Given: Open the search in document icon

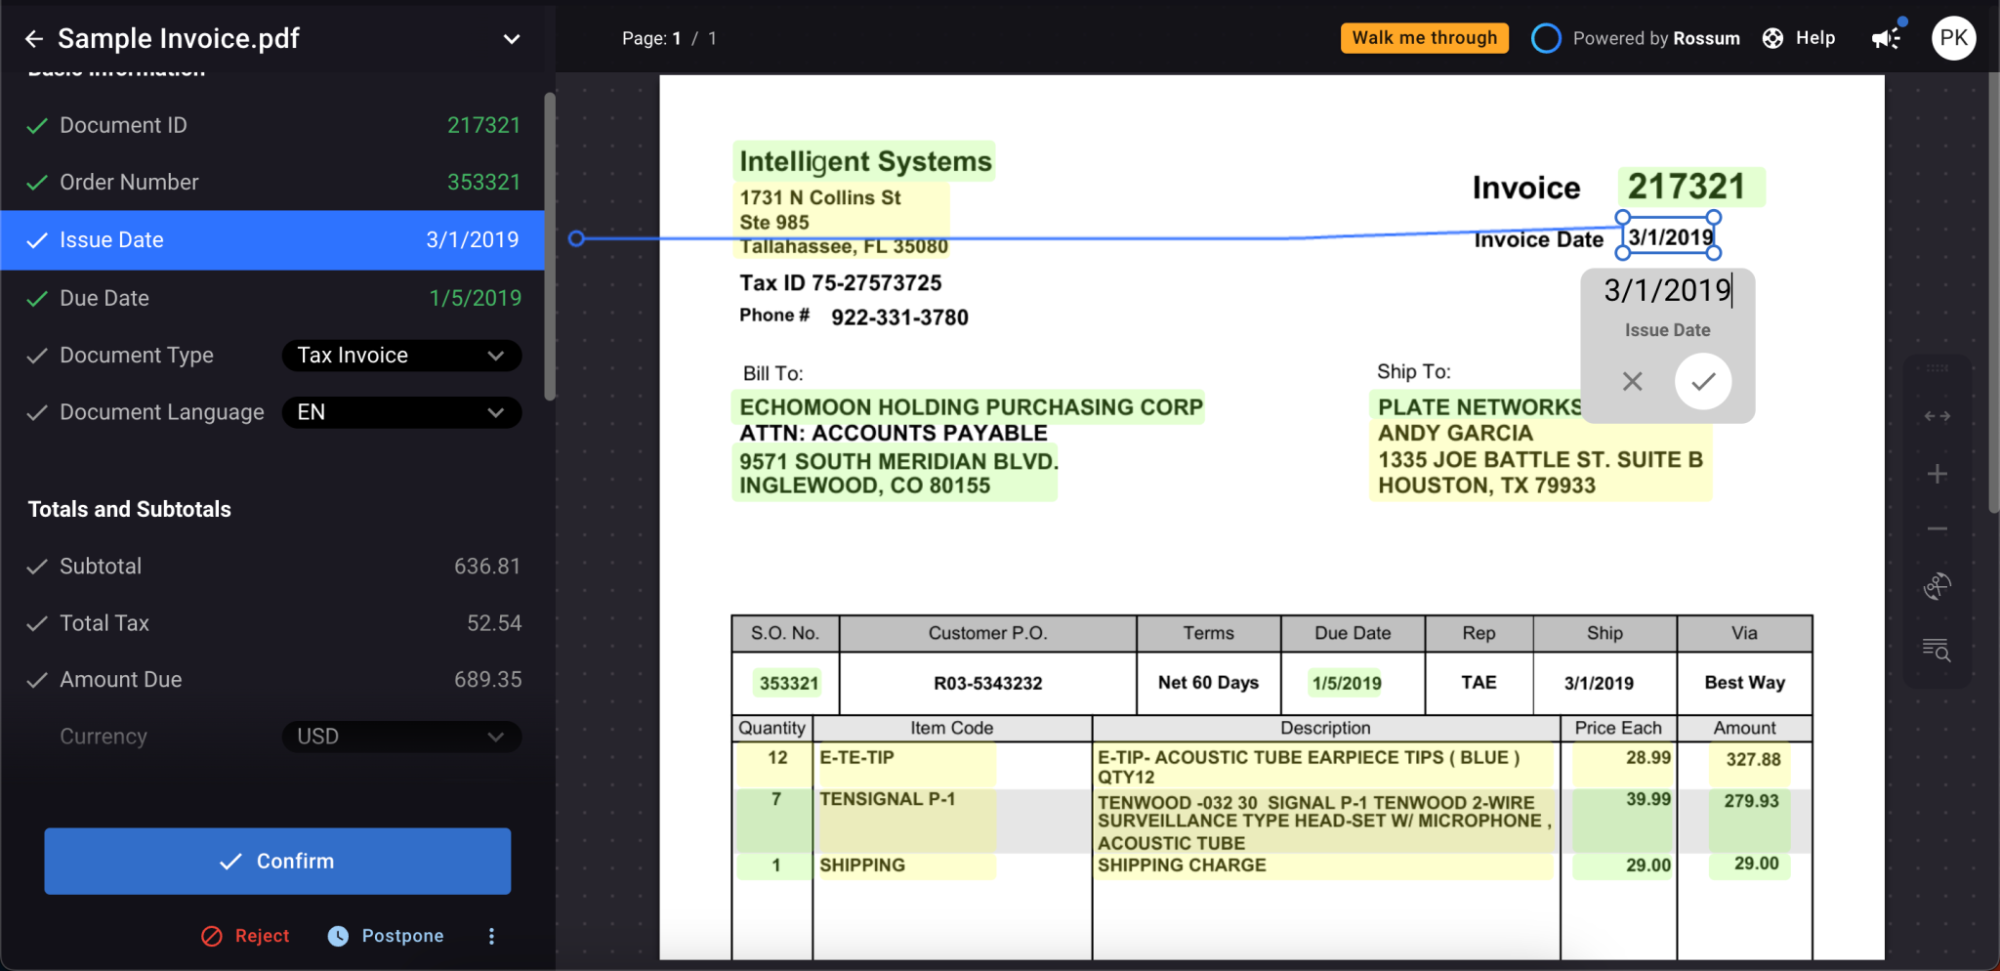Looking at the screenshot, I should click(1937, 650).
